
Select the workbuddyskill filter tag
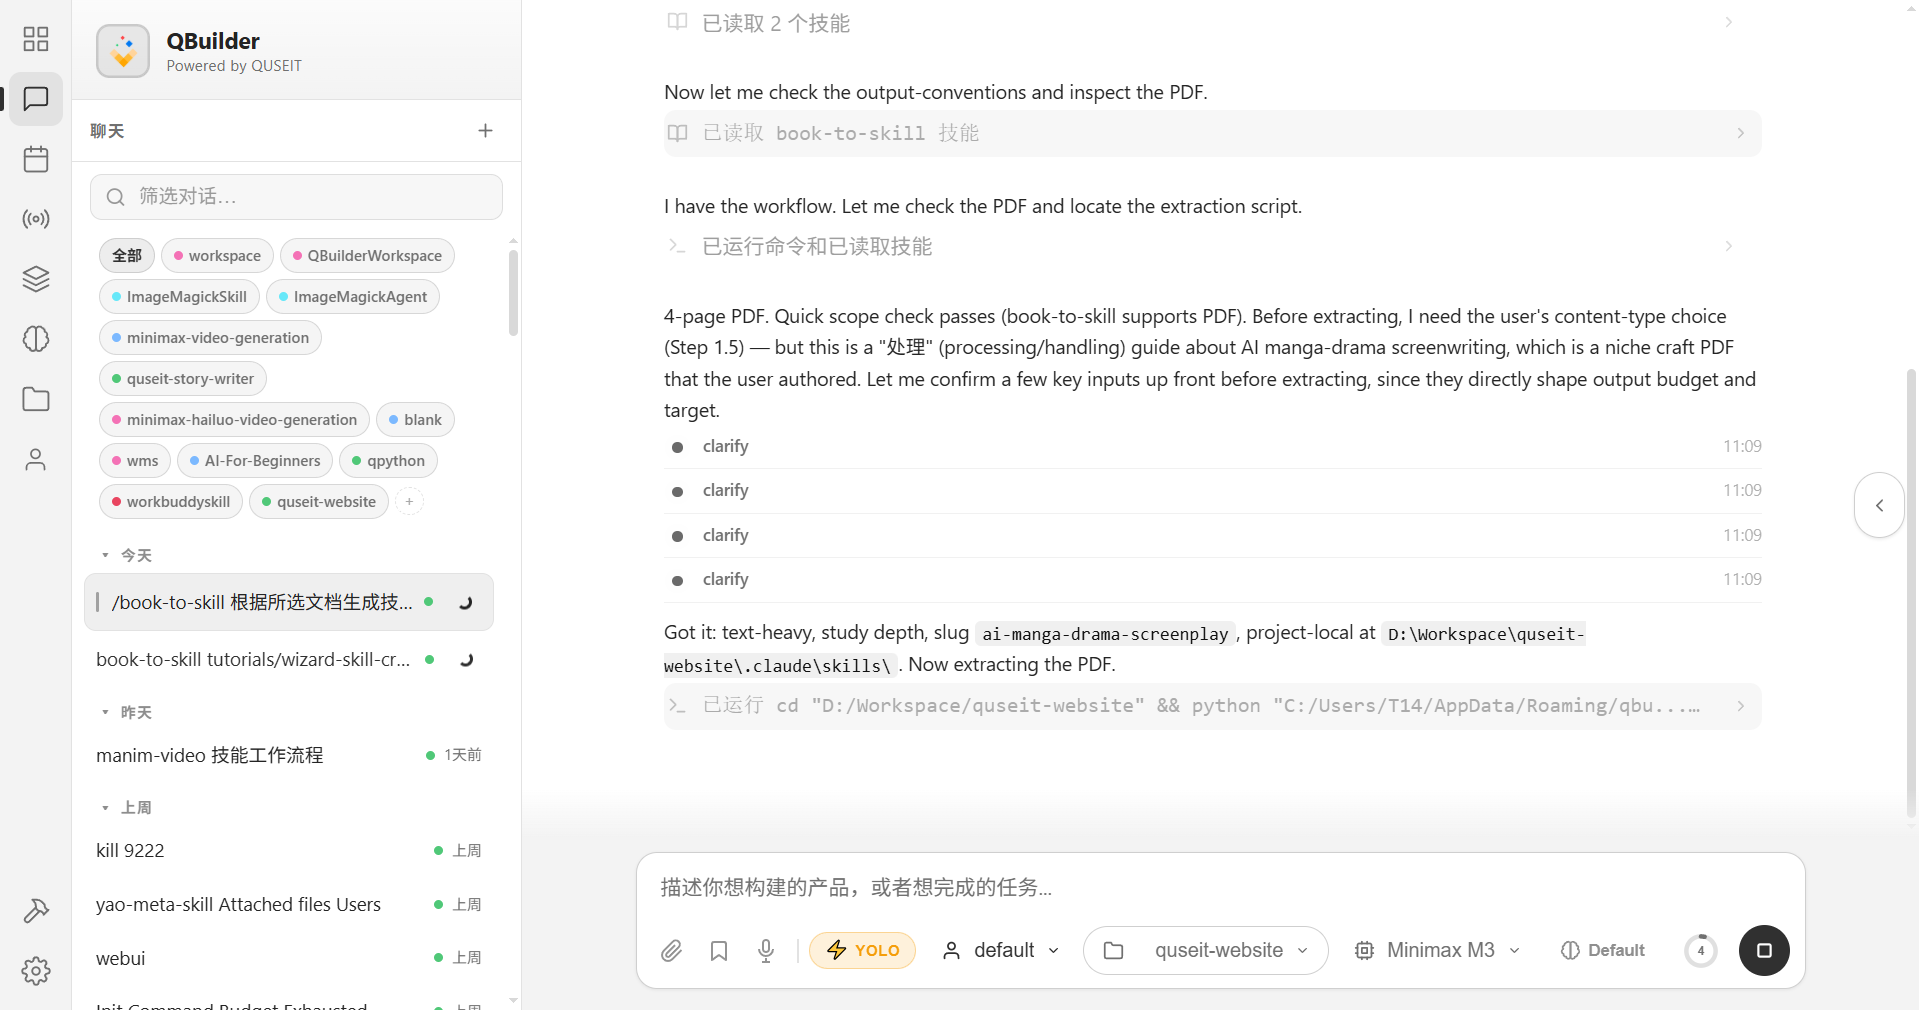click(171, 502)
